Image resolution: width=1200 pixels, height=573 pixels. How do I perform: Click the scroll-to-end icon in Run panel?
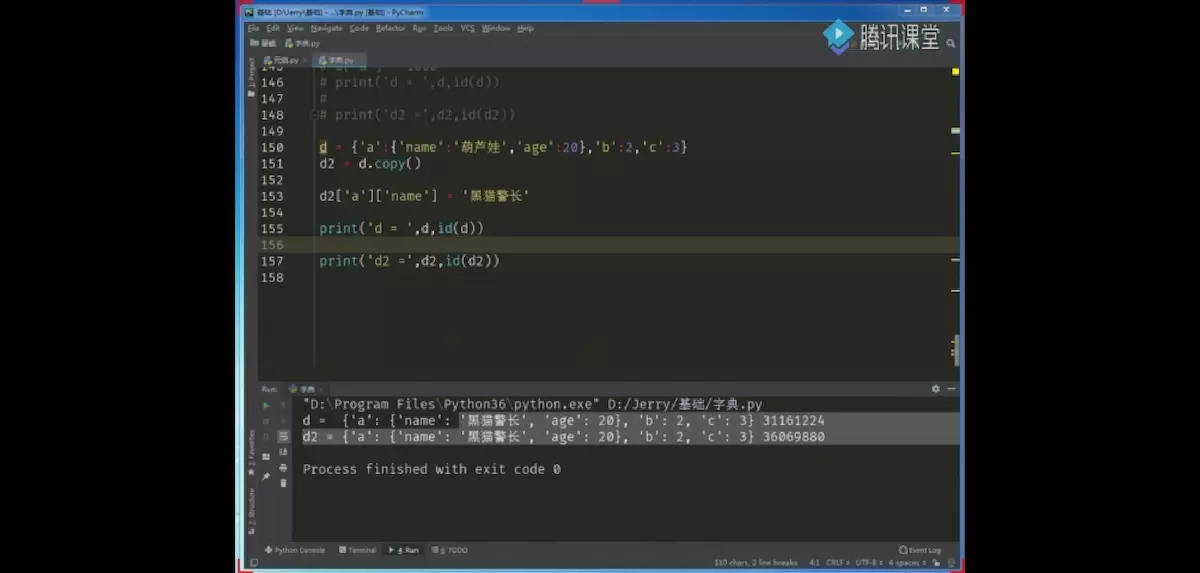[283, 452]
